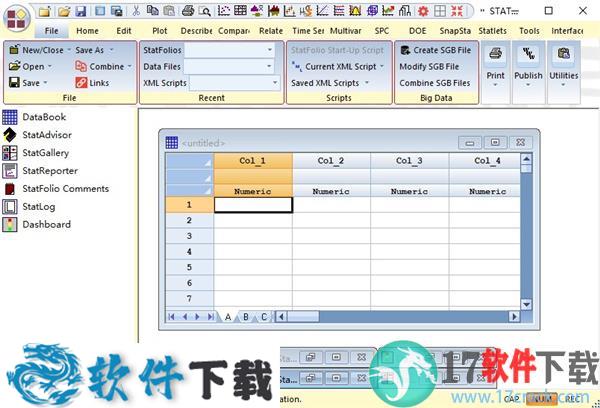Viewport: 600px width, 408px height.
Task: Click the red gear settings icon
Action: (x=423, y=11)
